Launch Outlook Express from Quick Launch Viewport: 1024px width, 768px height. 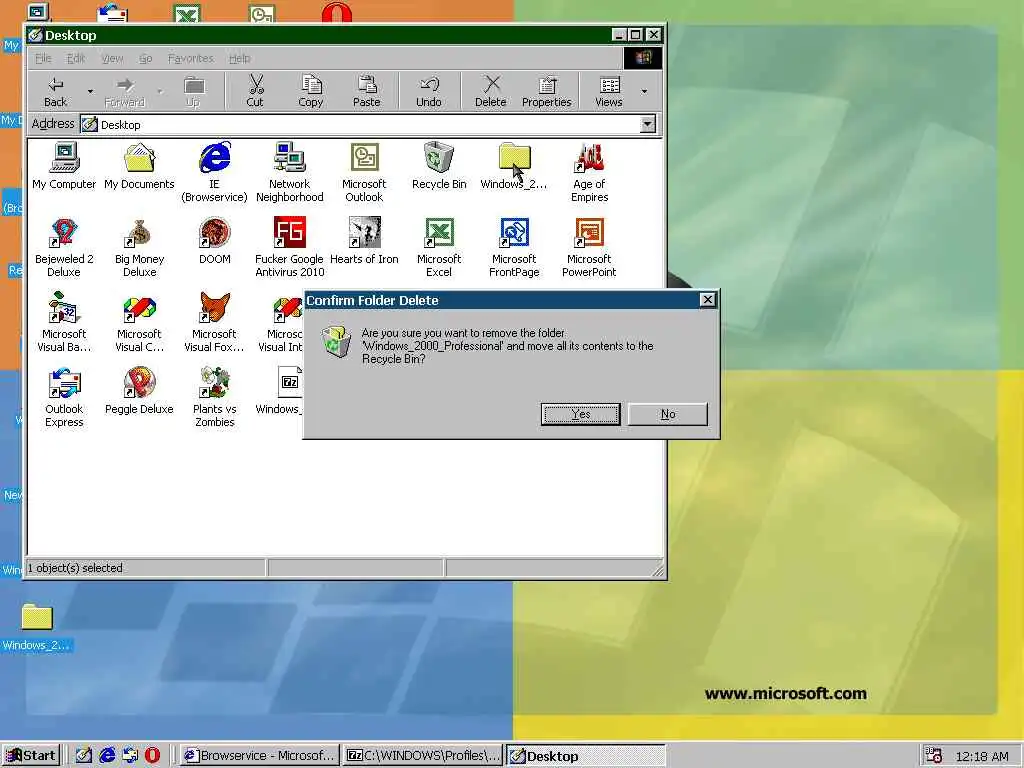click(x=130, y=756)
